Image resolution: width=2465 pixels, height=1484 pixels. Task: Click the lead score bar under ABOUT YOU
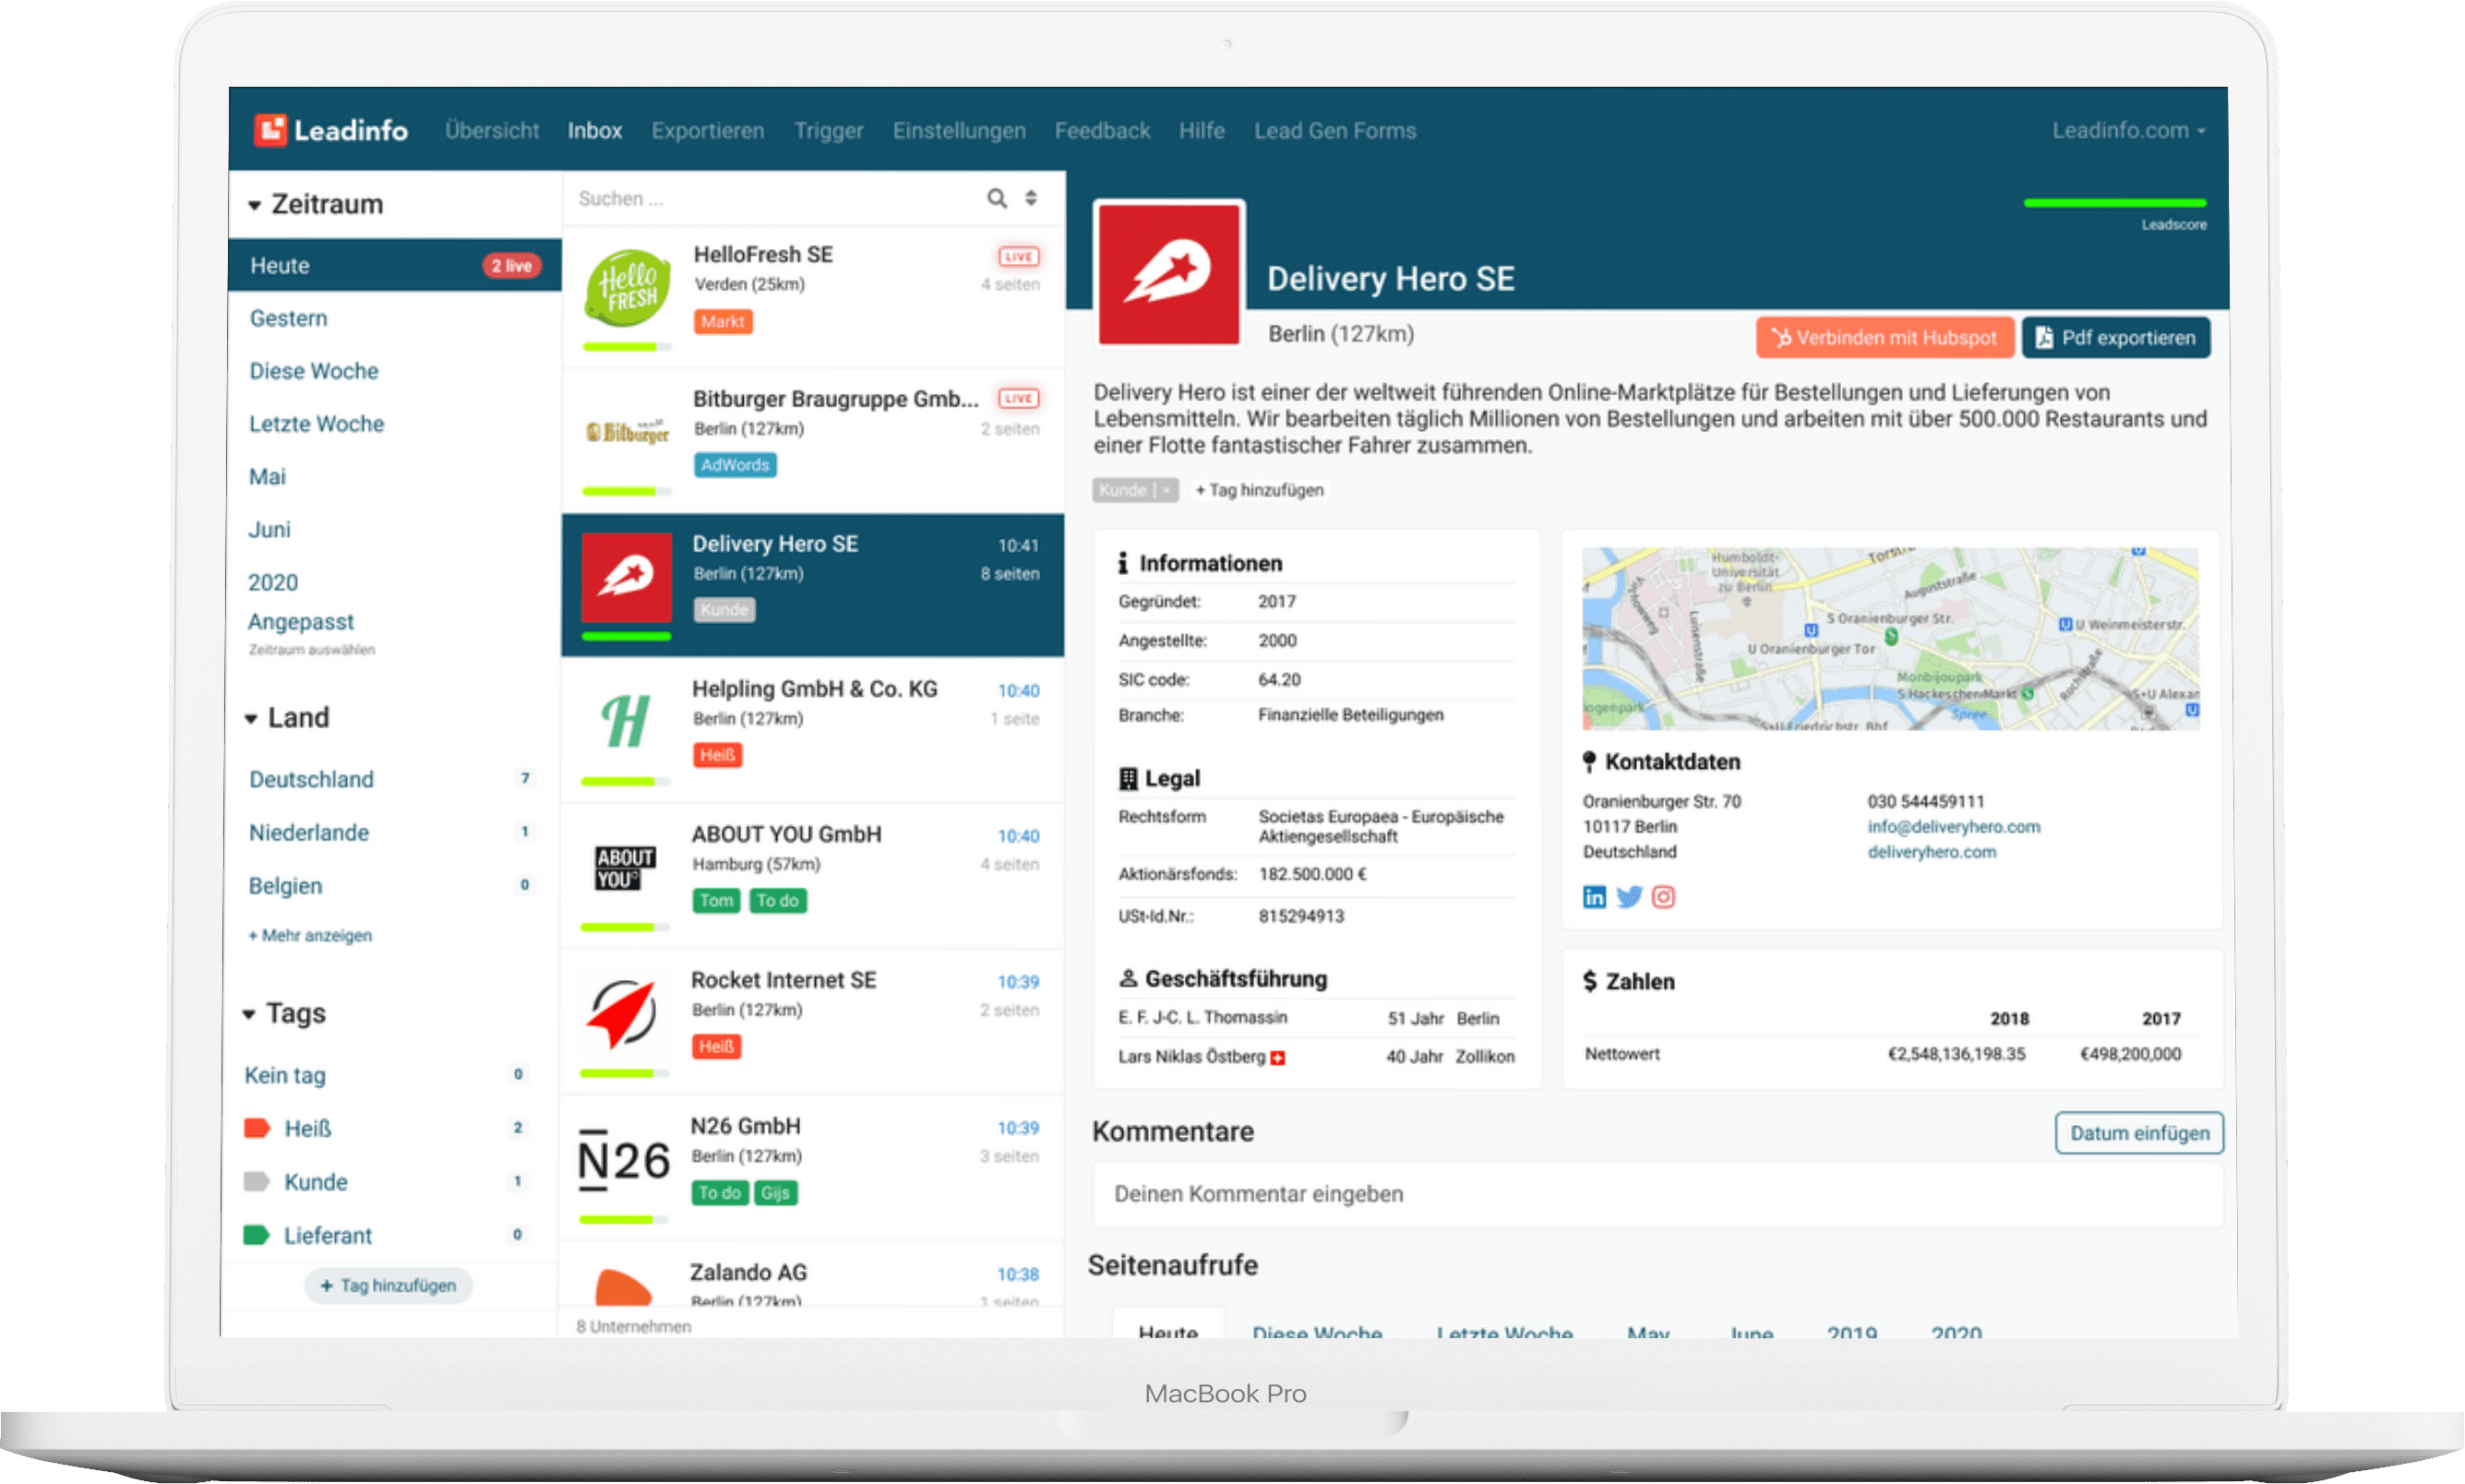(625, 927)
